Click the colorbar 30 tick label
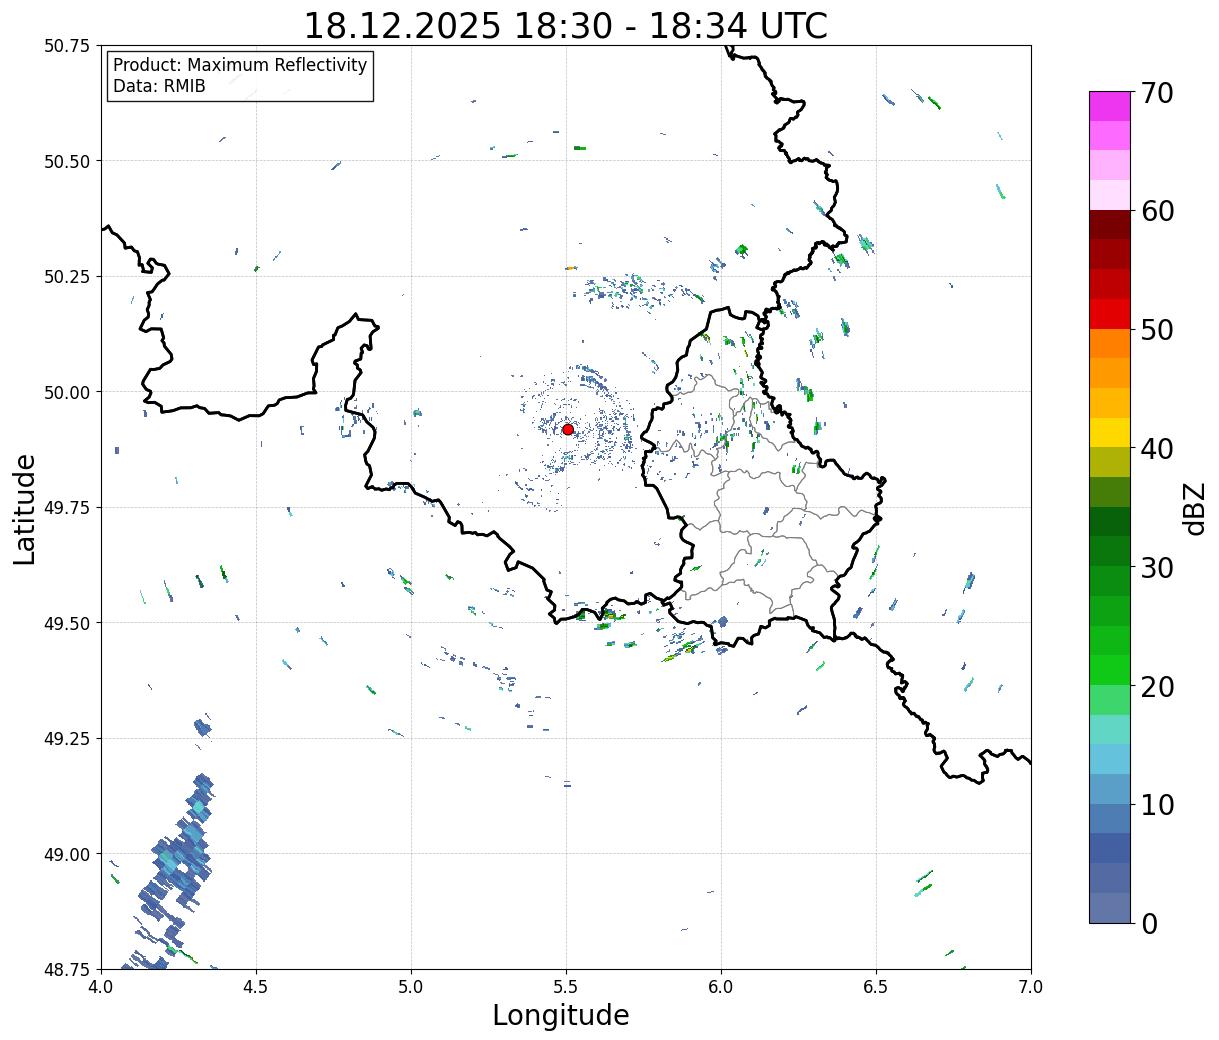Screen dimensions: 1219x1040 click(x=1159, y=568)
